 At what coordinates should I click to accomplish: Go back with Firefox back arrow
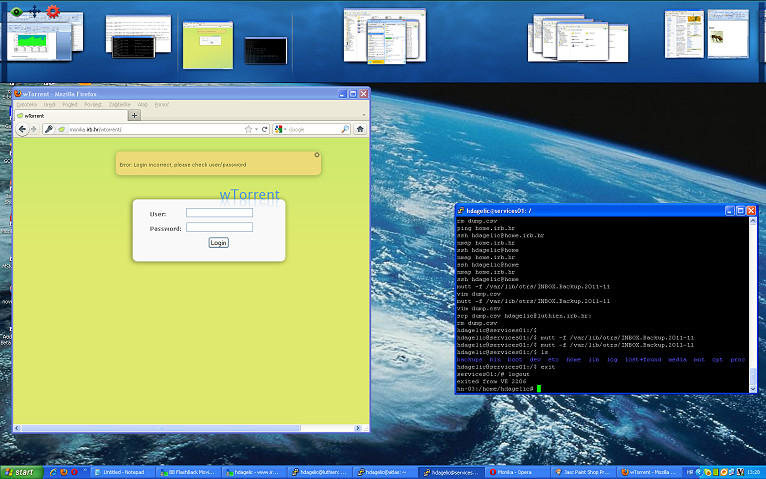pyautogui.click(x=22, y=129)
